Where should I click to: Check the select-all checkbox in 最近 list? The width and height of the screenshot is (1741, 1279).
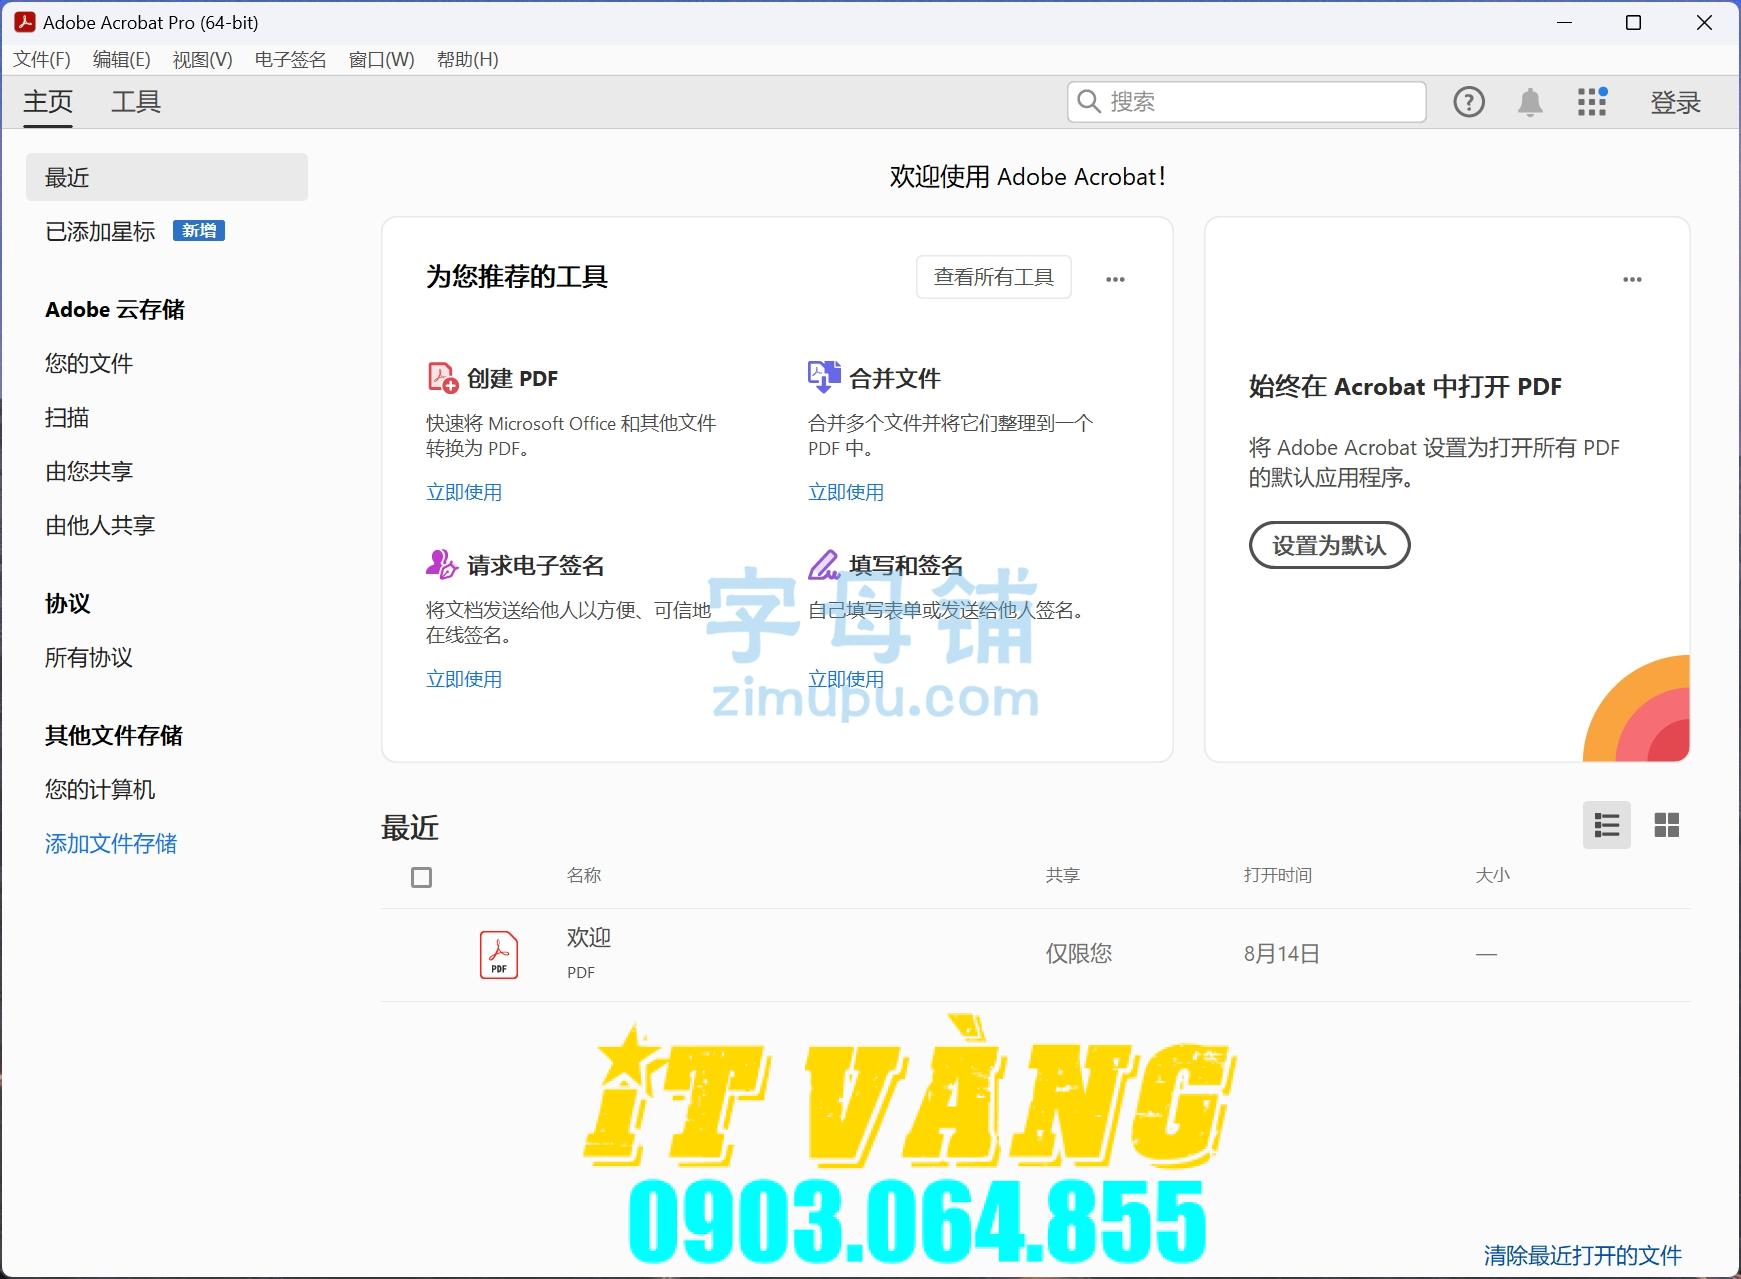pyautogui.click(x=421, y=876)
